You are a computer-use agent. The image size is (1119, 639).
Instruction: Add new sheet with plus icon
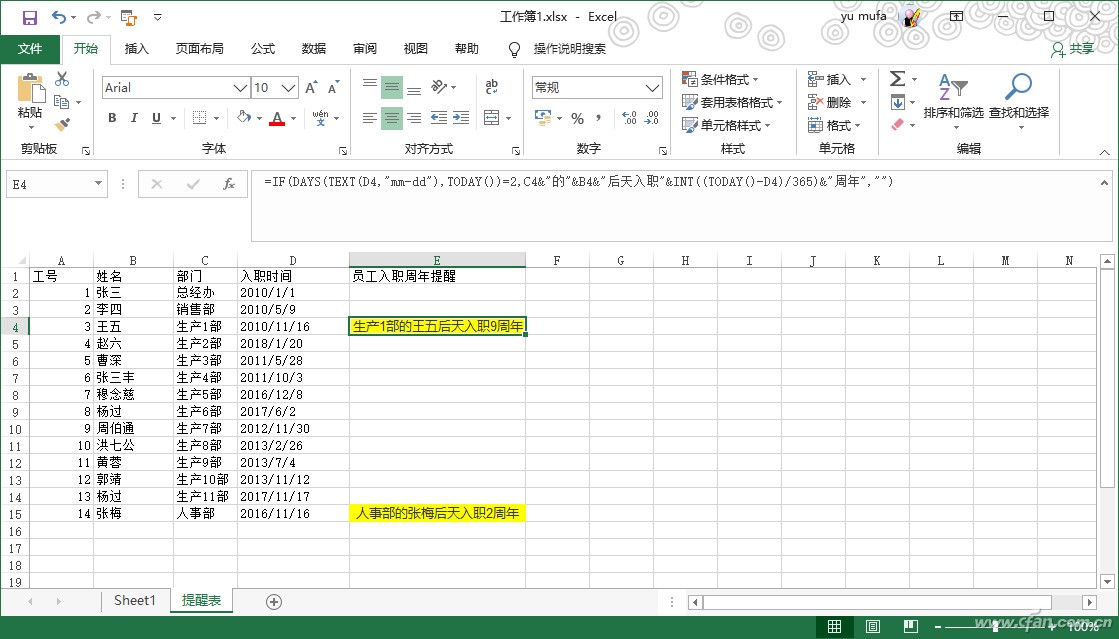pyautogui.click(x=274, y=601)
